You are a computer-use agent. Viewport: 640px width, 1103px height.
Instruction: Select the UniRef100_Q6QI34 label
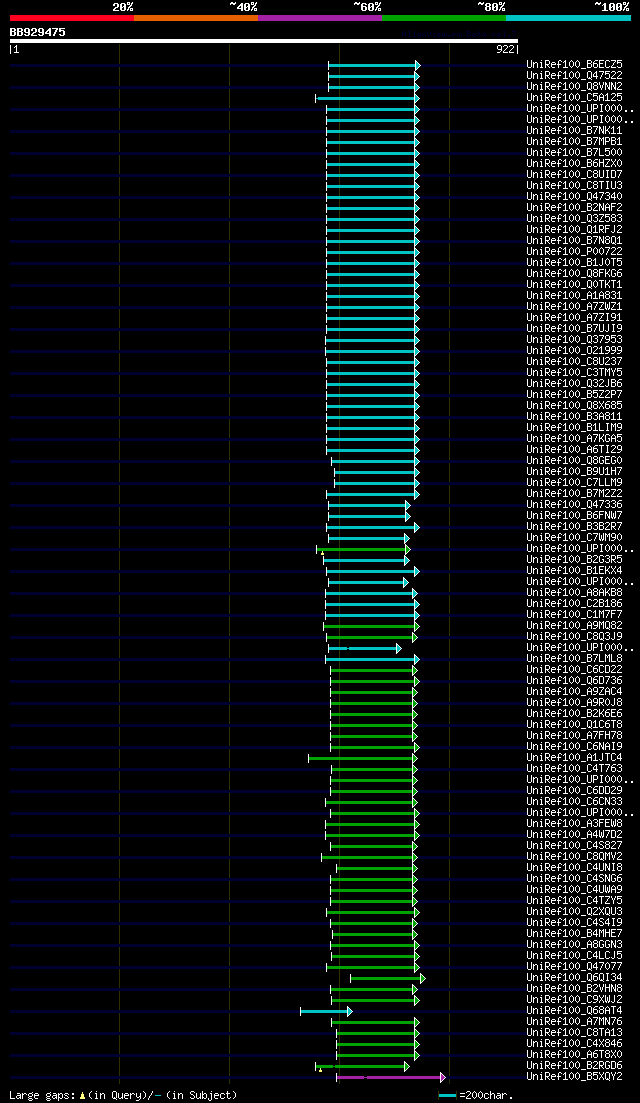point(574,977)
